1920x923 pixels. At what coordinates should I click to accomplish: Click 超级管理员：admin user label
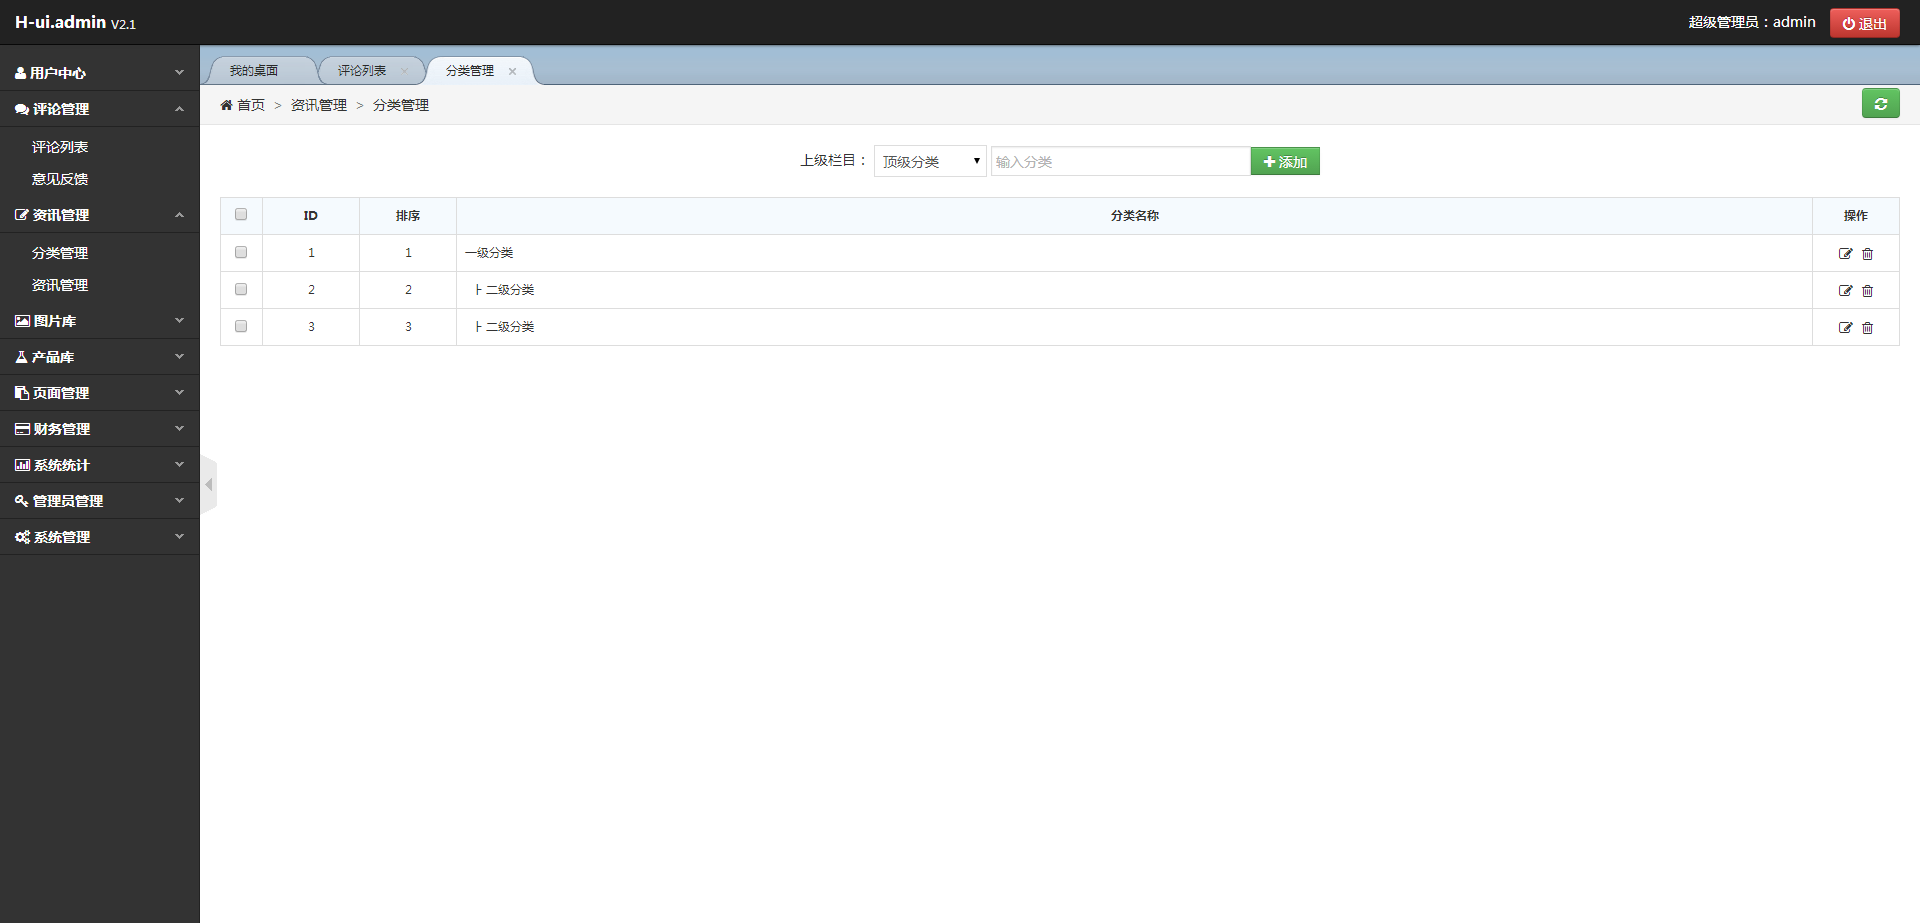click(1752, 22)
